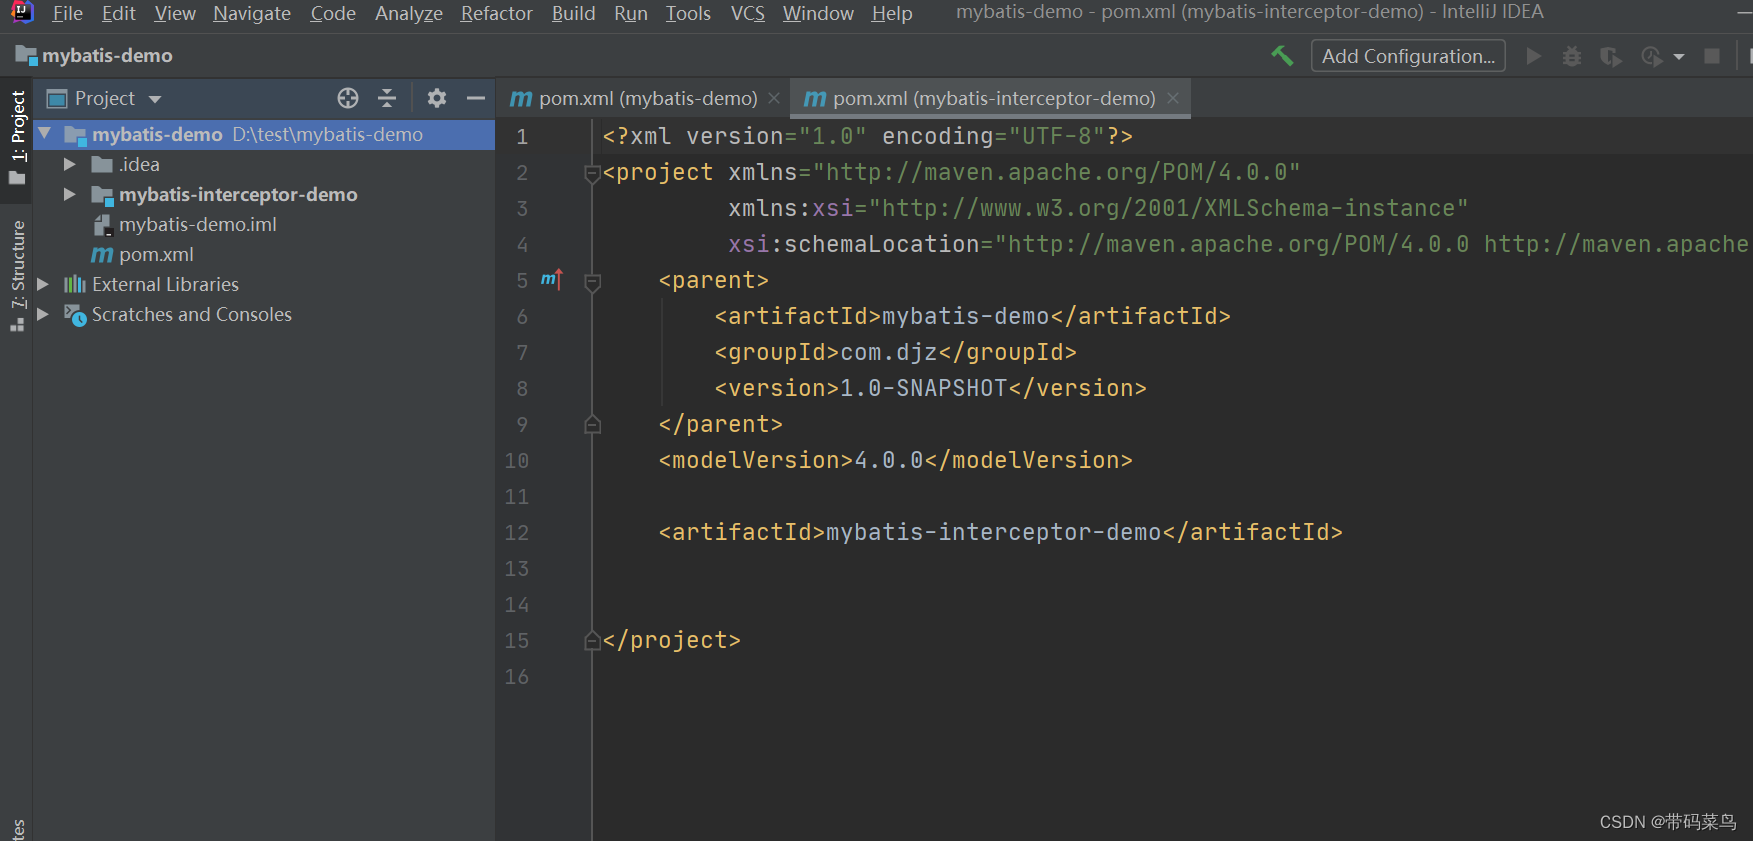Click the mybatis-demo breadcrumb folder icon
The width and height of the screenshot is (1753, 841).
(x=26, y=56)
